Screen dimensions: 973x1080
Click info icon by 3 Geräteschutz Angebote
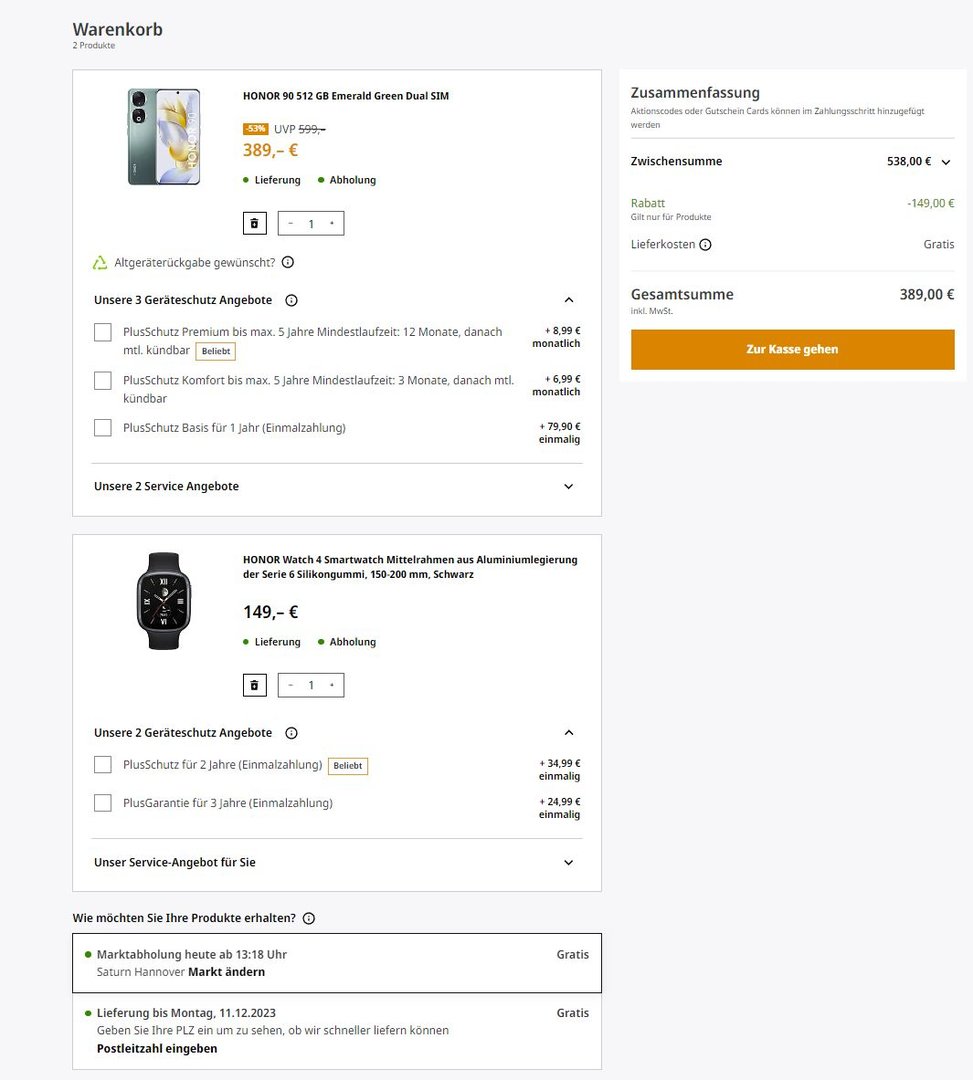[291, 300]
